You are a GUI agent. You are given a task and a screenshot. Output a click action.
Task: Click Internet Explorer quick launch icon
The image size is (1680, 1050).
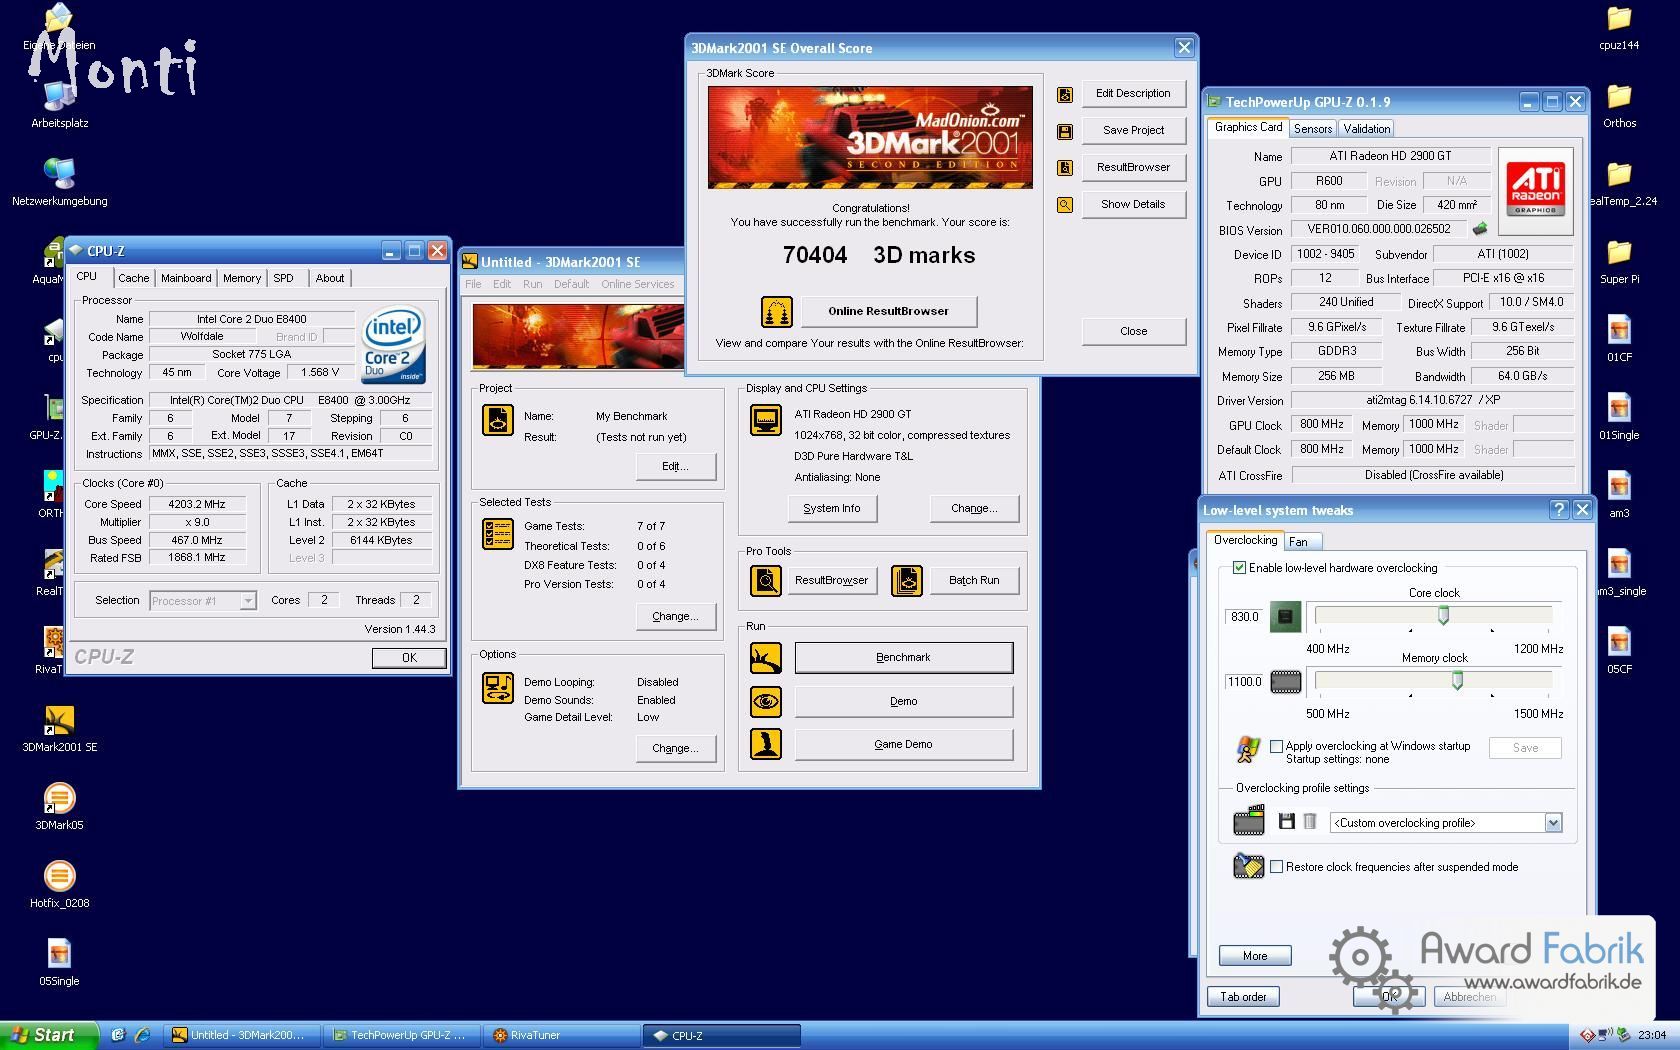tap(141, 1036)
